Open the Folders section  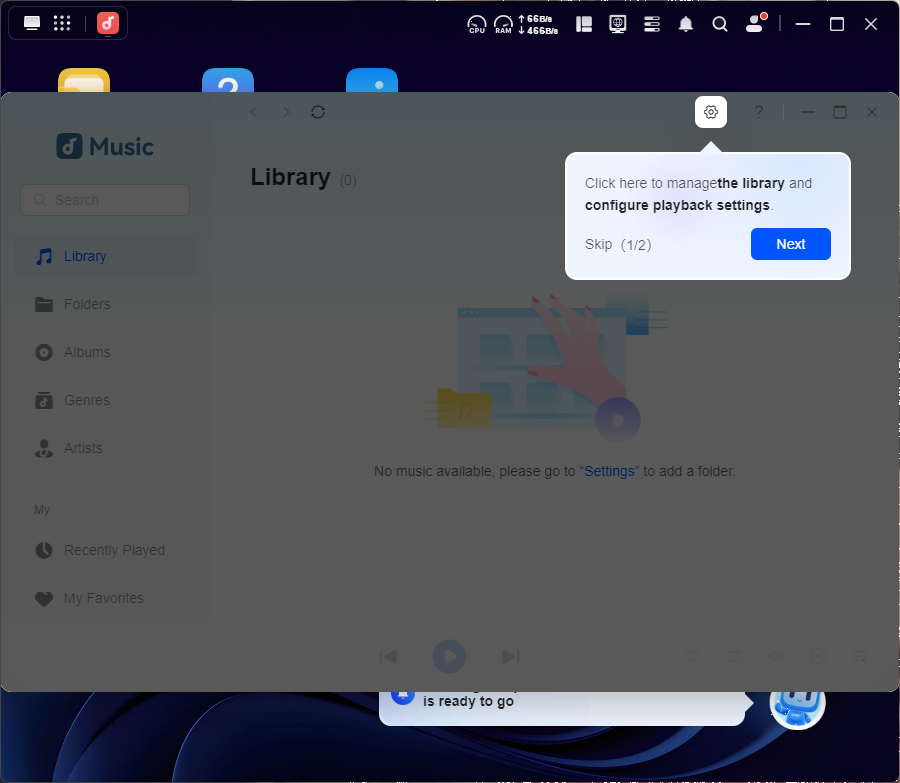(x=87, y=304)
